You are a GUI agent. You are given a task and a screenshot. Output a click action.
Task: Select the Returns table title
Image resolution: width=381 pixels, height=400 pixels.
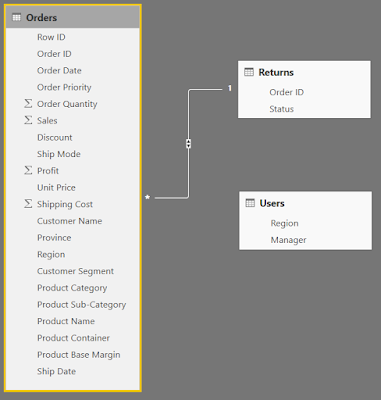point(276,72)
